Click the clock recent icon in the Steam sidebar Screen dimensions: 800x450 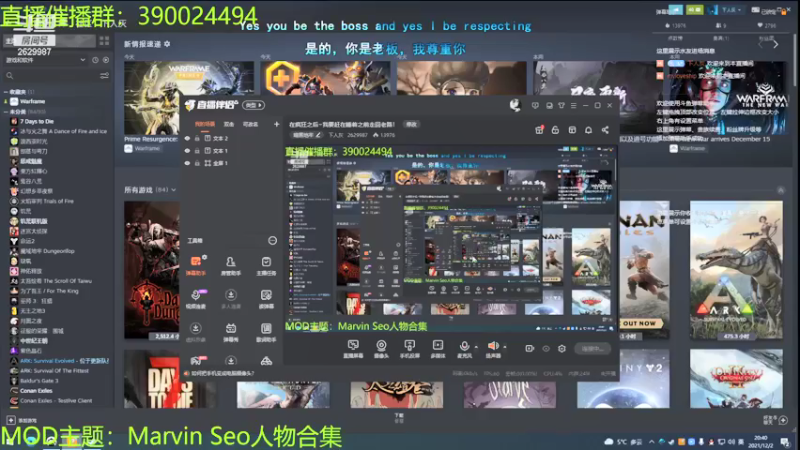[95, 60]
